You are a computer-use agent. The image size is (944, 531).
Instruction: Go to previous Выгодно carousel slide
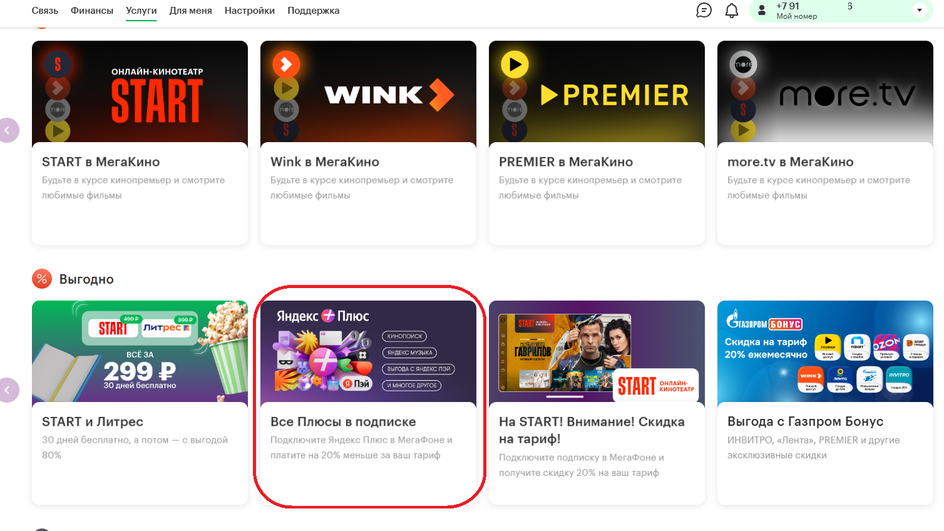pyautogui.click(x=8, y=390)
